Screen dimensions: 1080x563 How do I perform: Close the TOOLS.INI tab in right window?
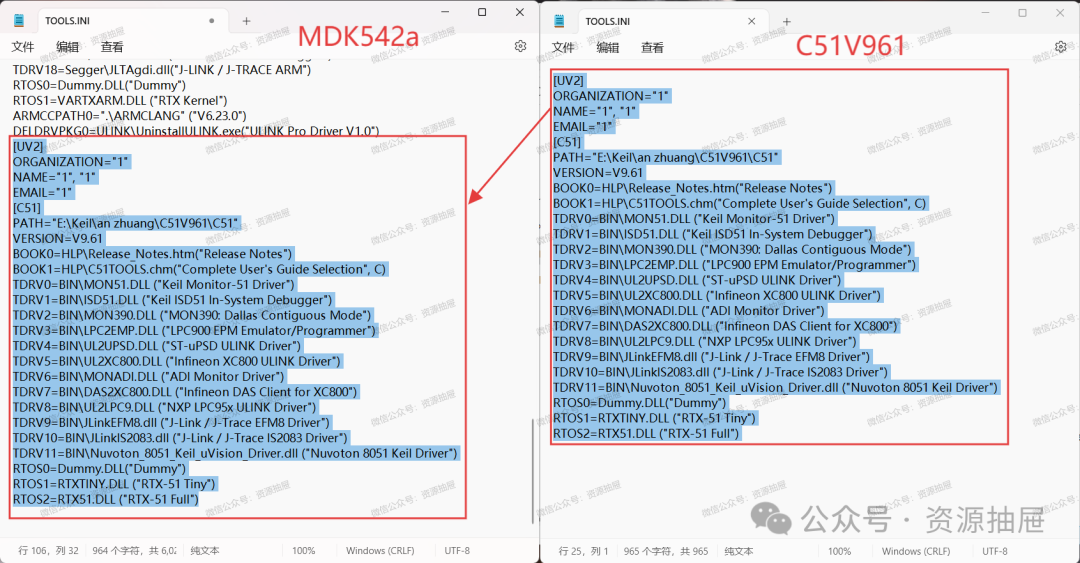pos(751,21)
